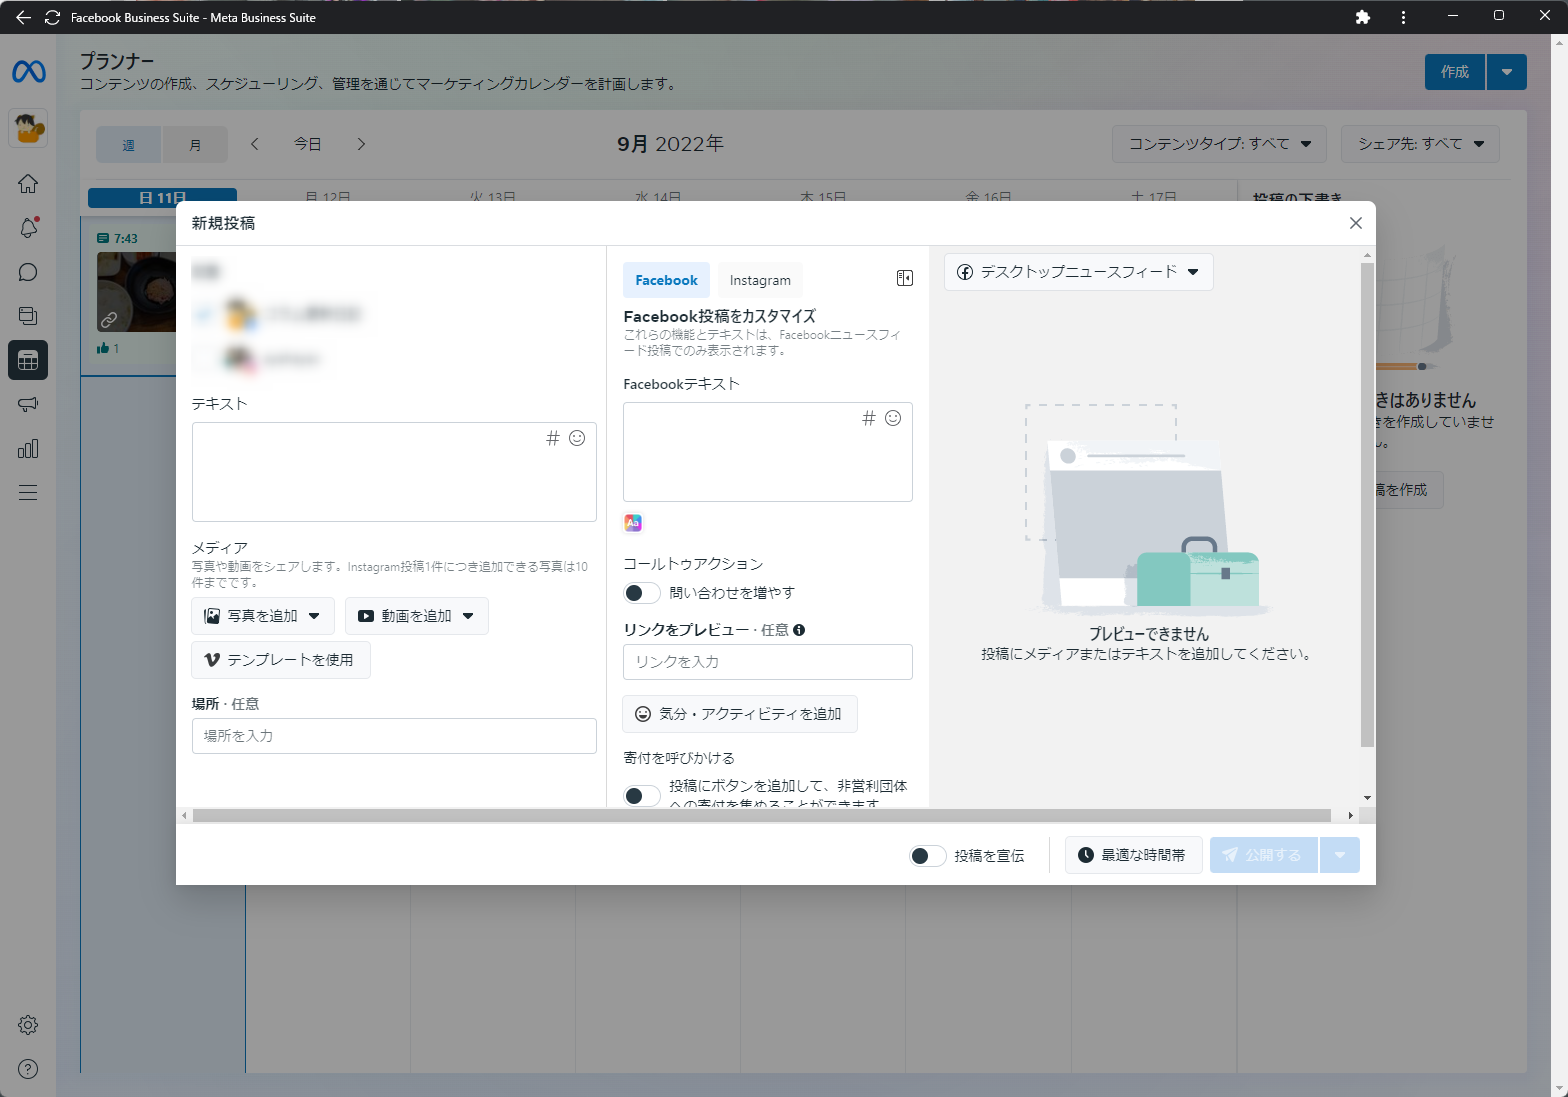
Task: Insert hashtag in Facebookテキスト box
Action: 869,418
